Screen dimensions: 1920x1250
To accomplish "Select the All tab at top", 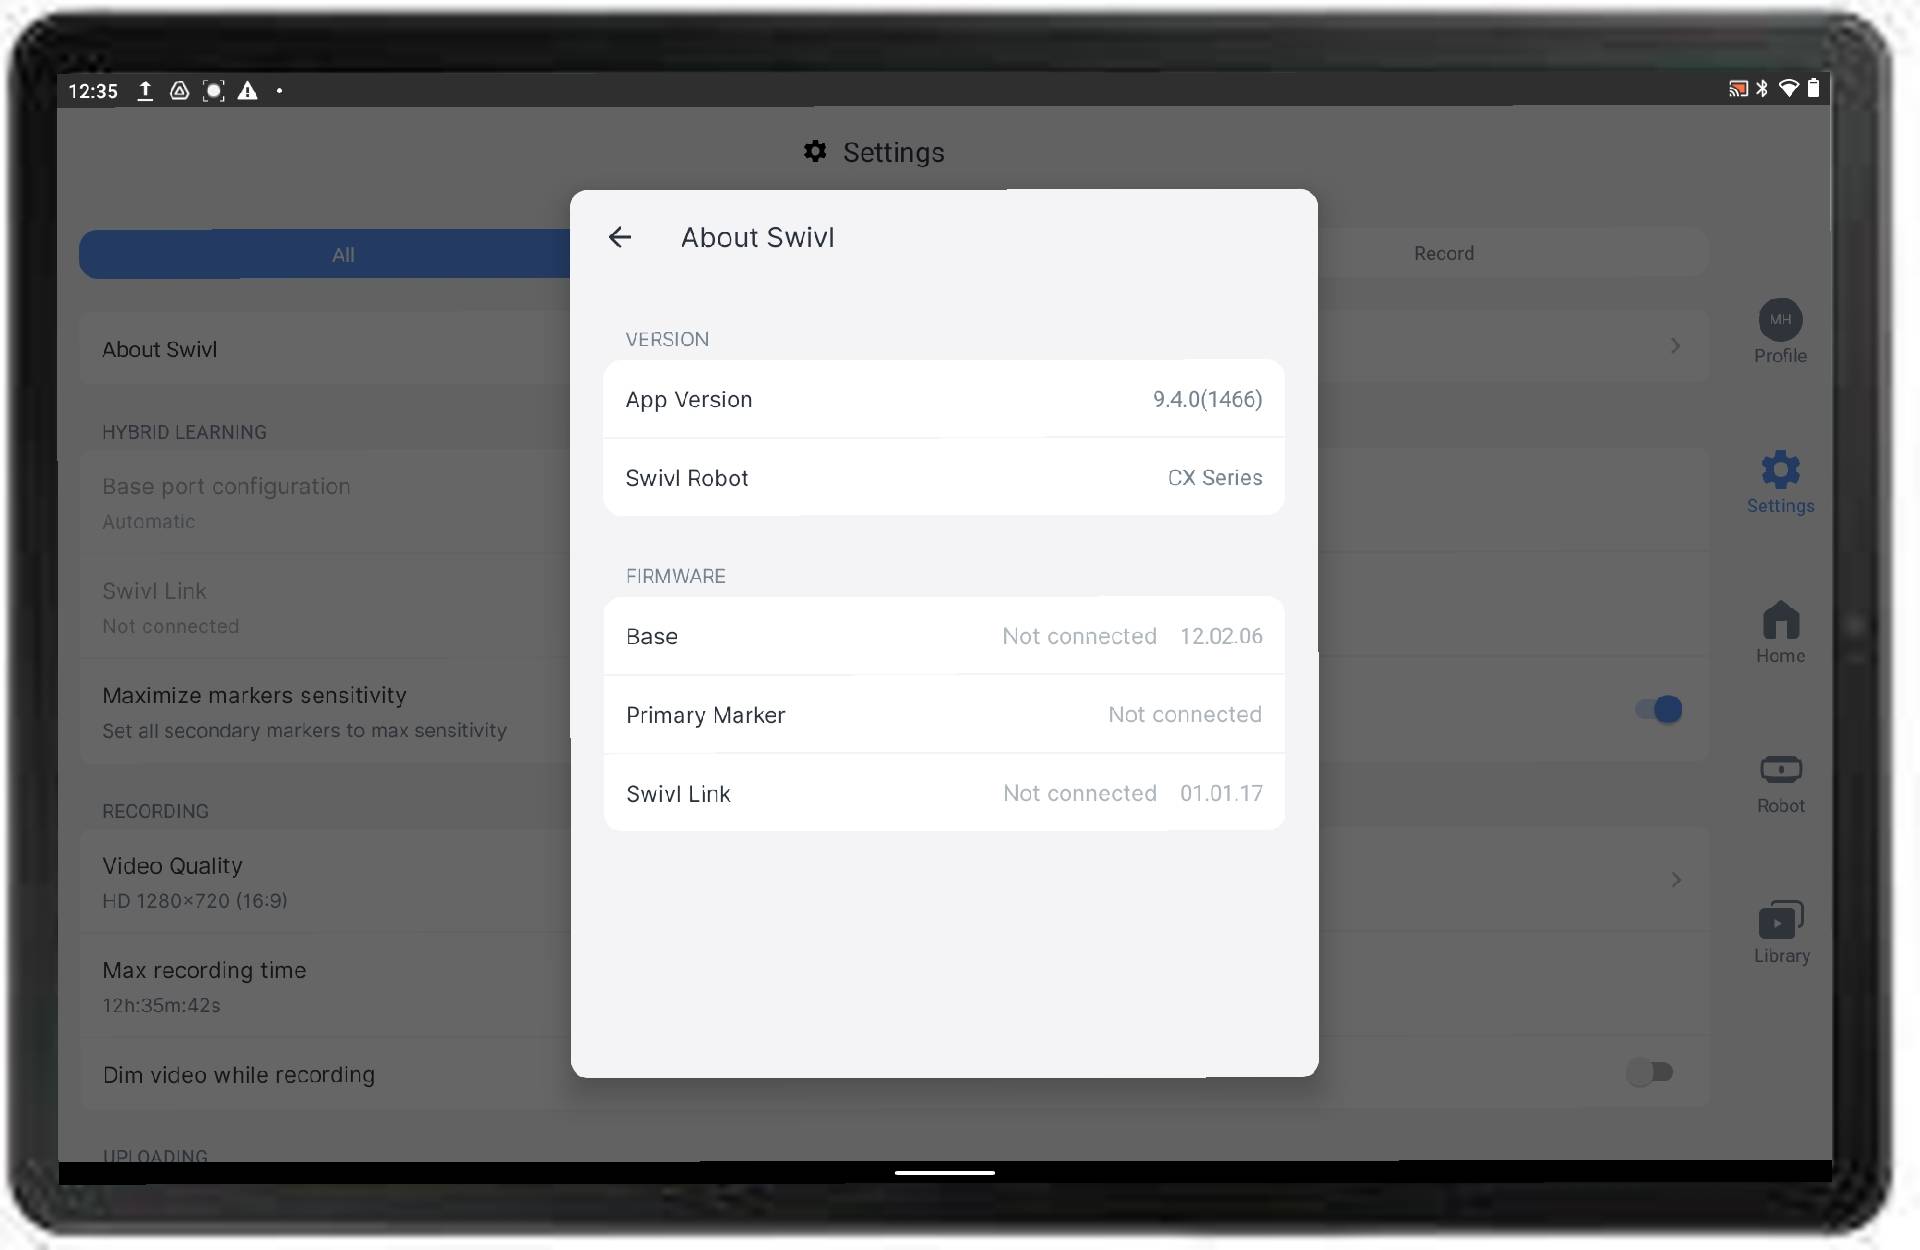I will click(x=343, y=253).
